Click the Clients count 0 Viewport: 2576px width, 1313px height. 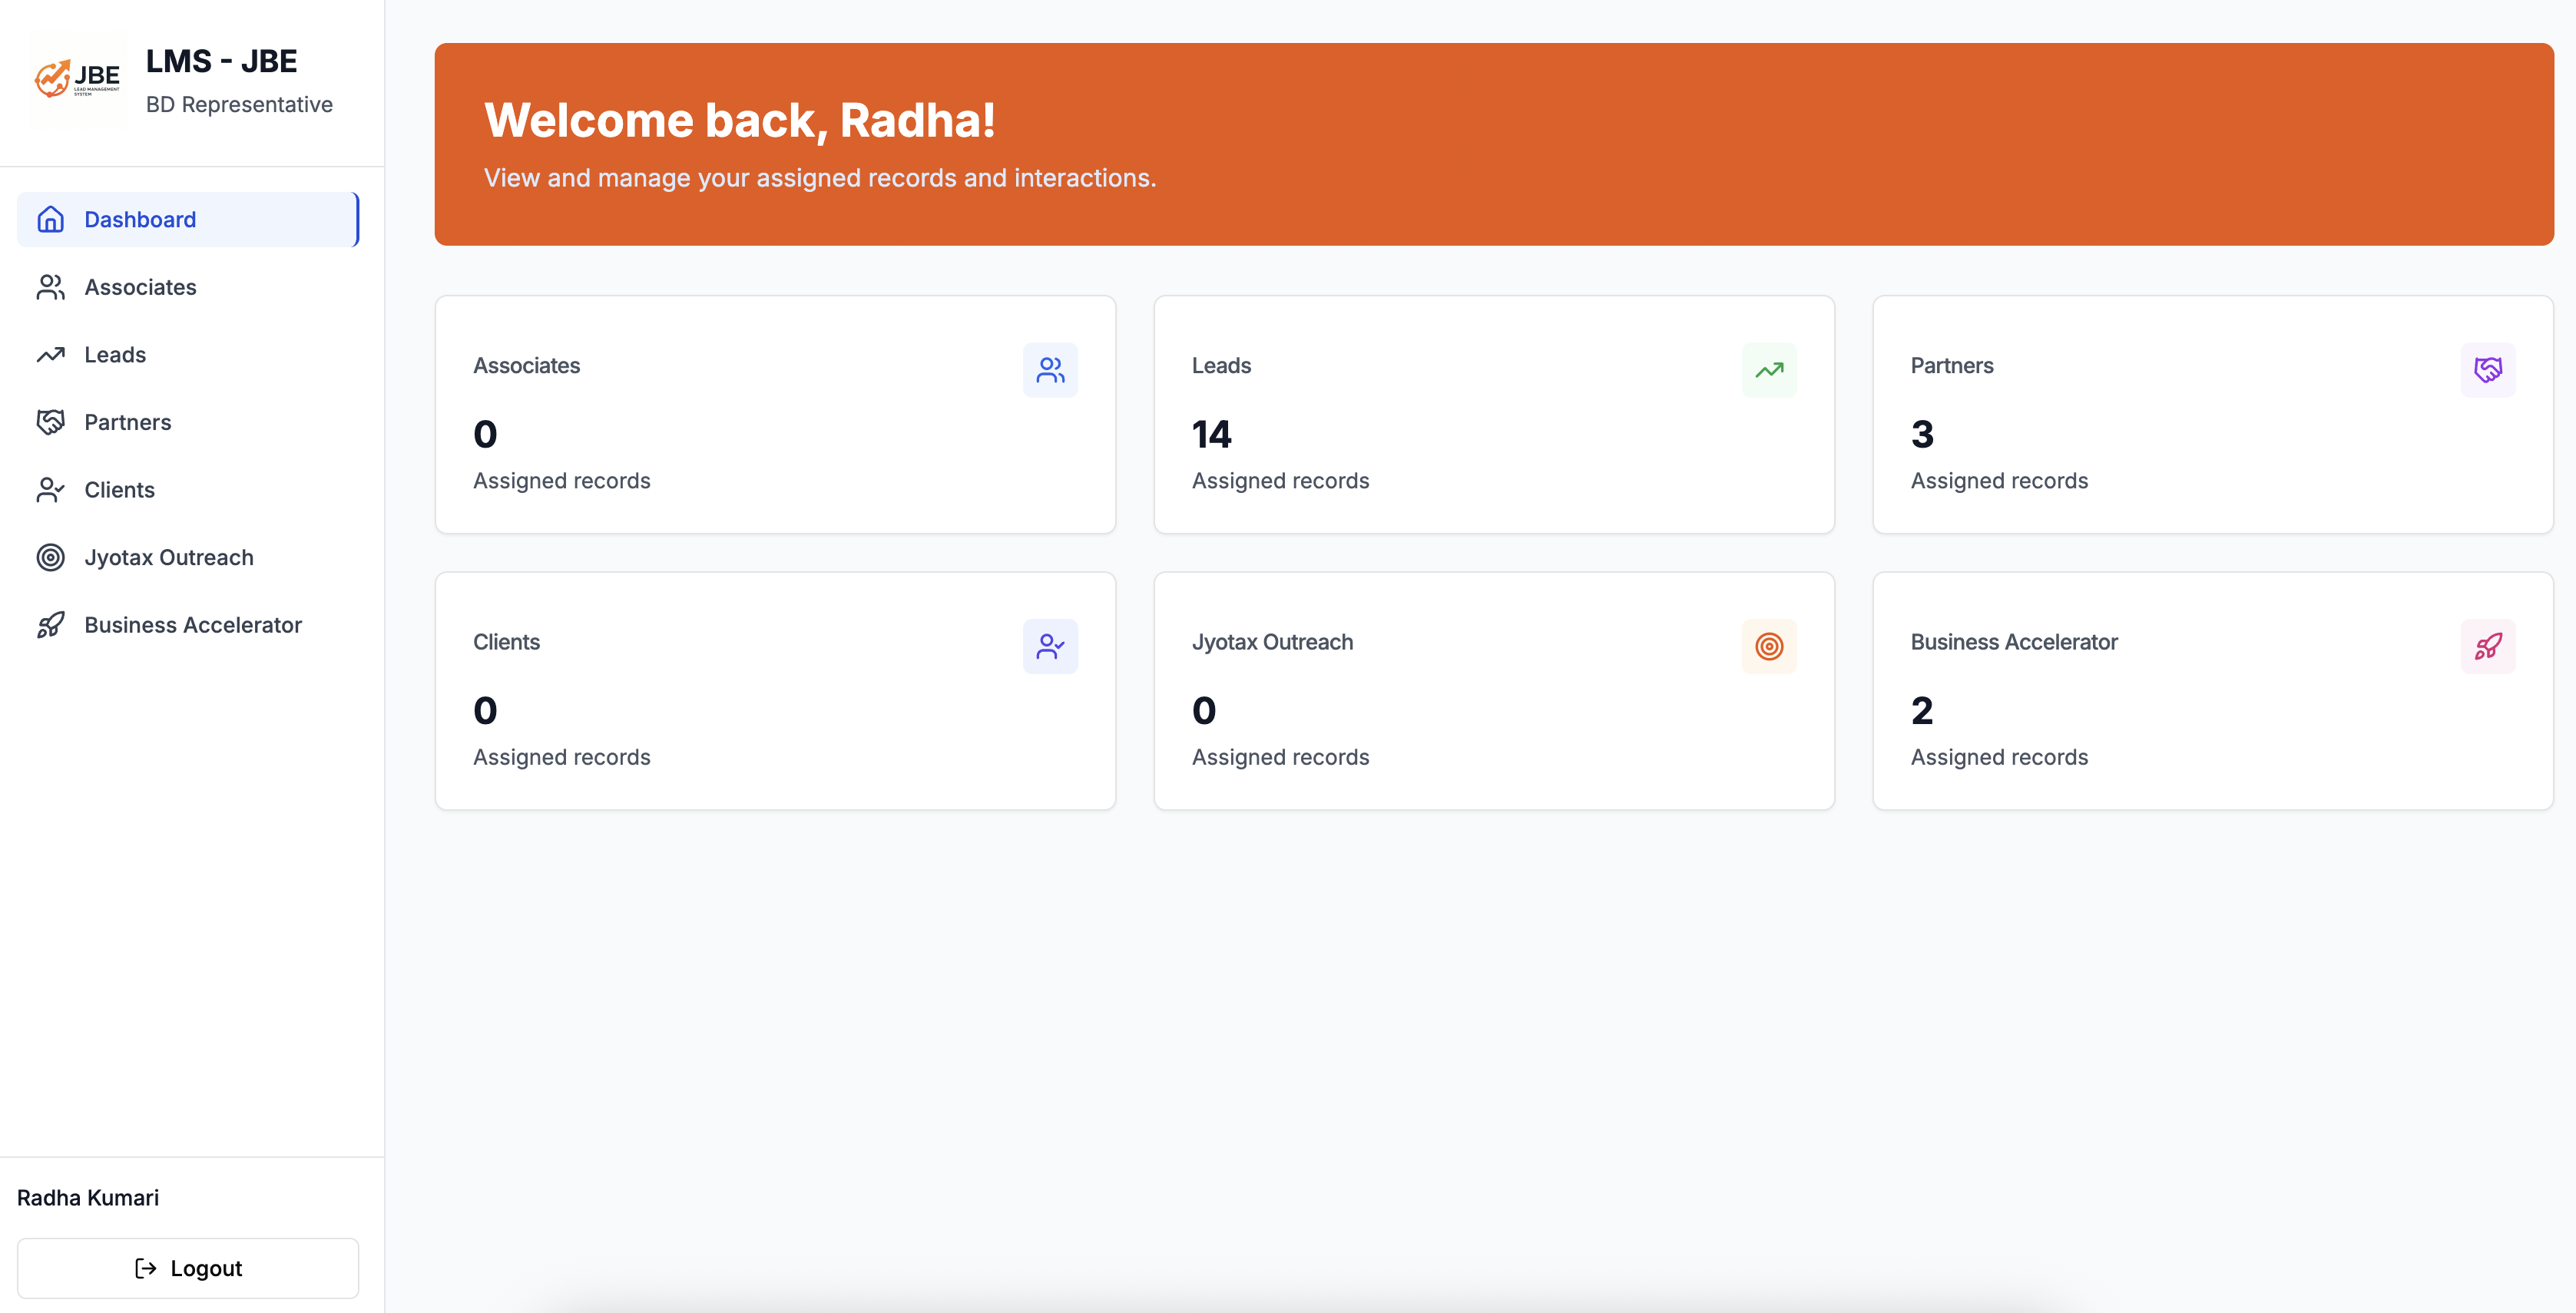click(485, 710)
